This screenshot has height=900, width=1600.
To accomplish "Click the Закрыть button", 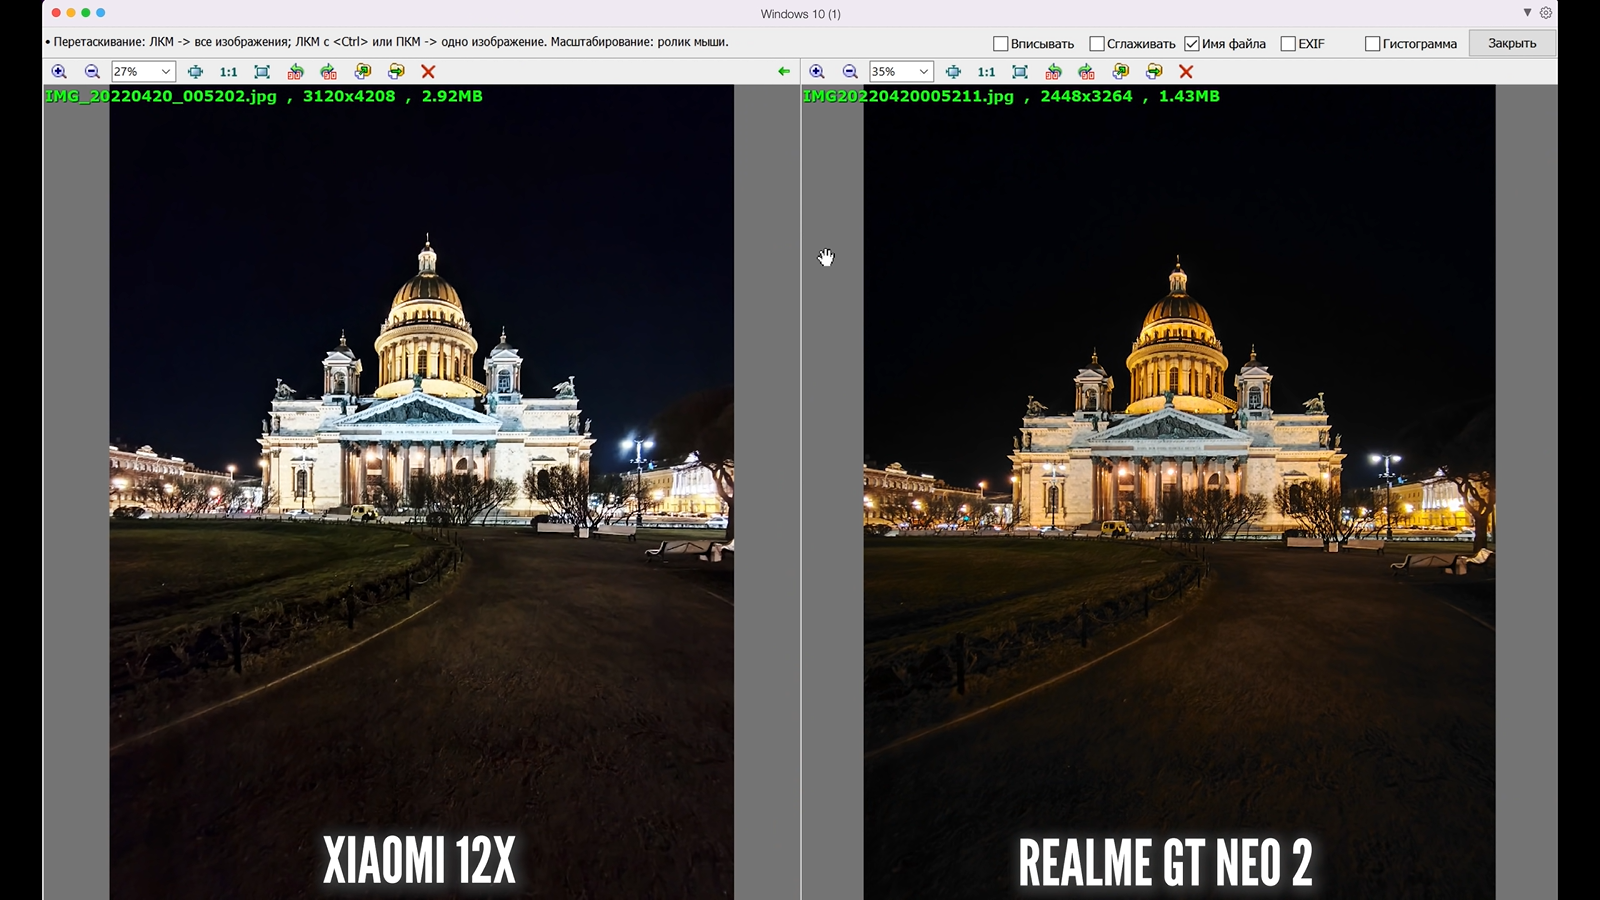I will coord(1512,43).
